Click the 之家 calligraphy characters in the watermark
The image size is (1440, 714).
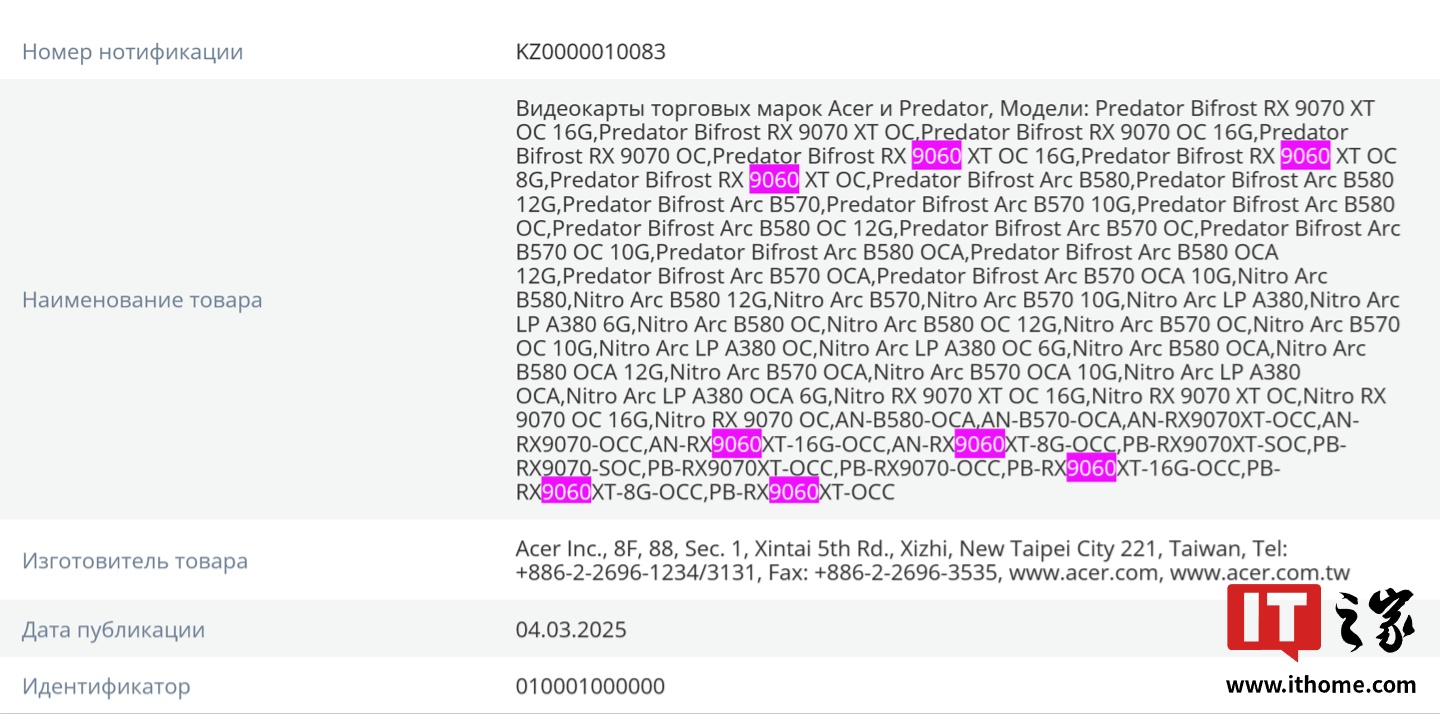coord(1377,622)
